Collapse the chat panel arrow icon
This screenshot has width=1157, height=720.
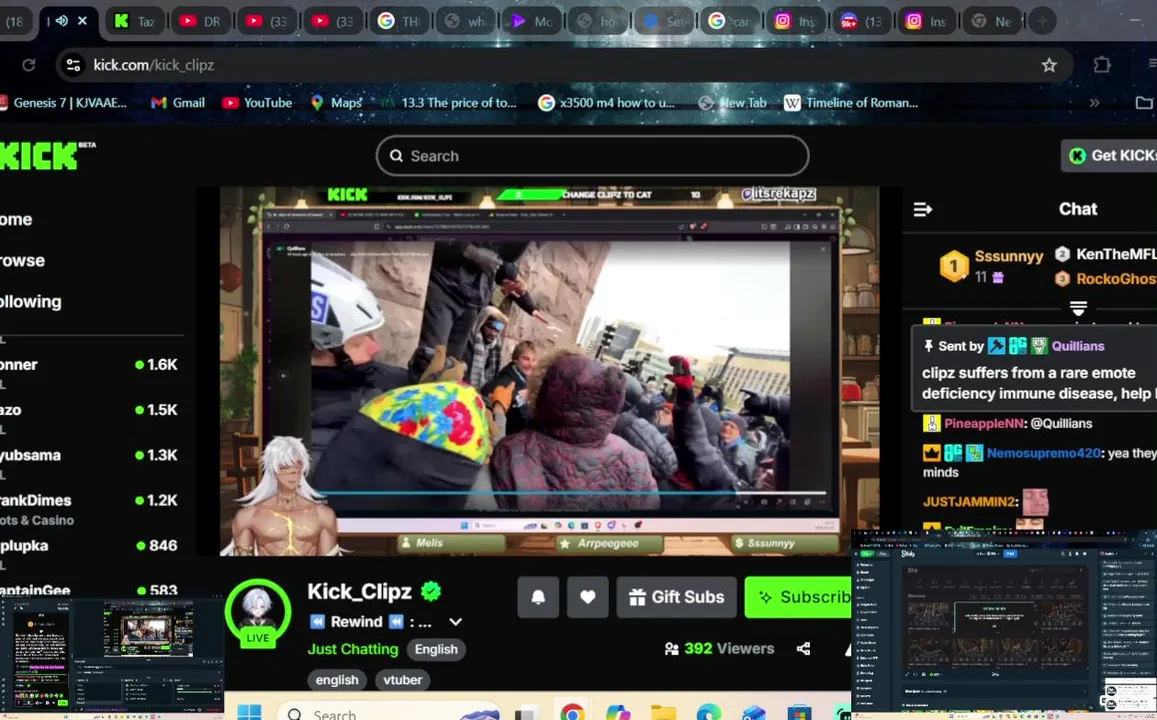pos(922,210)
